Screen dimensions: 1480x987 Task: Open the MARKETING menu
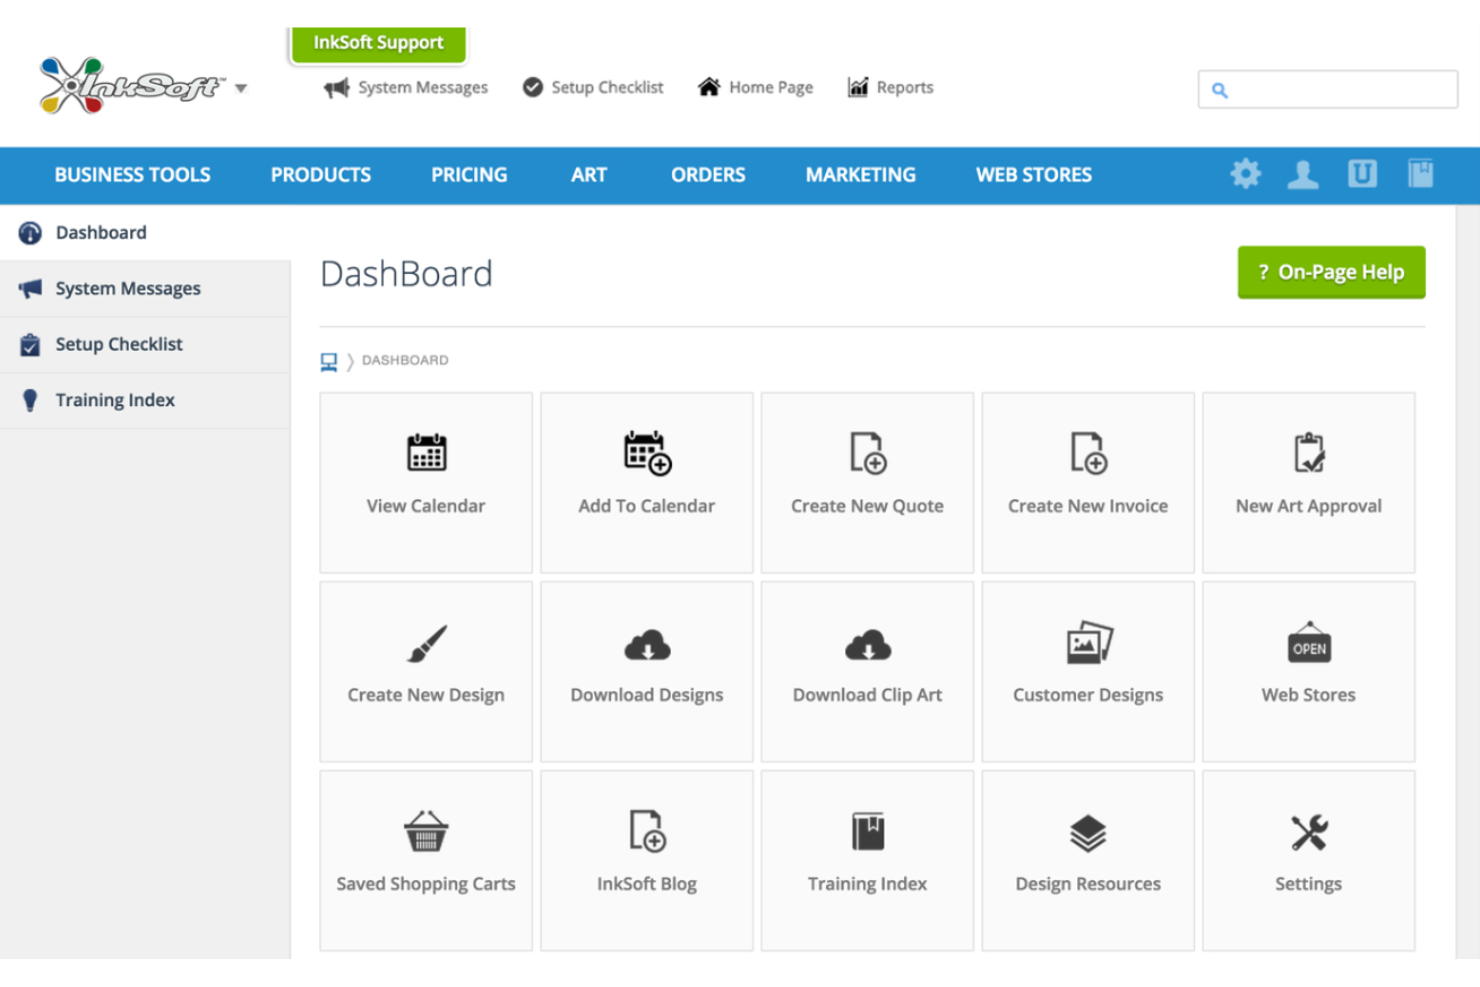(x=861, y=175)
